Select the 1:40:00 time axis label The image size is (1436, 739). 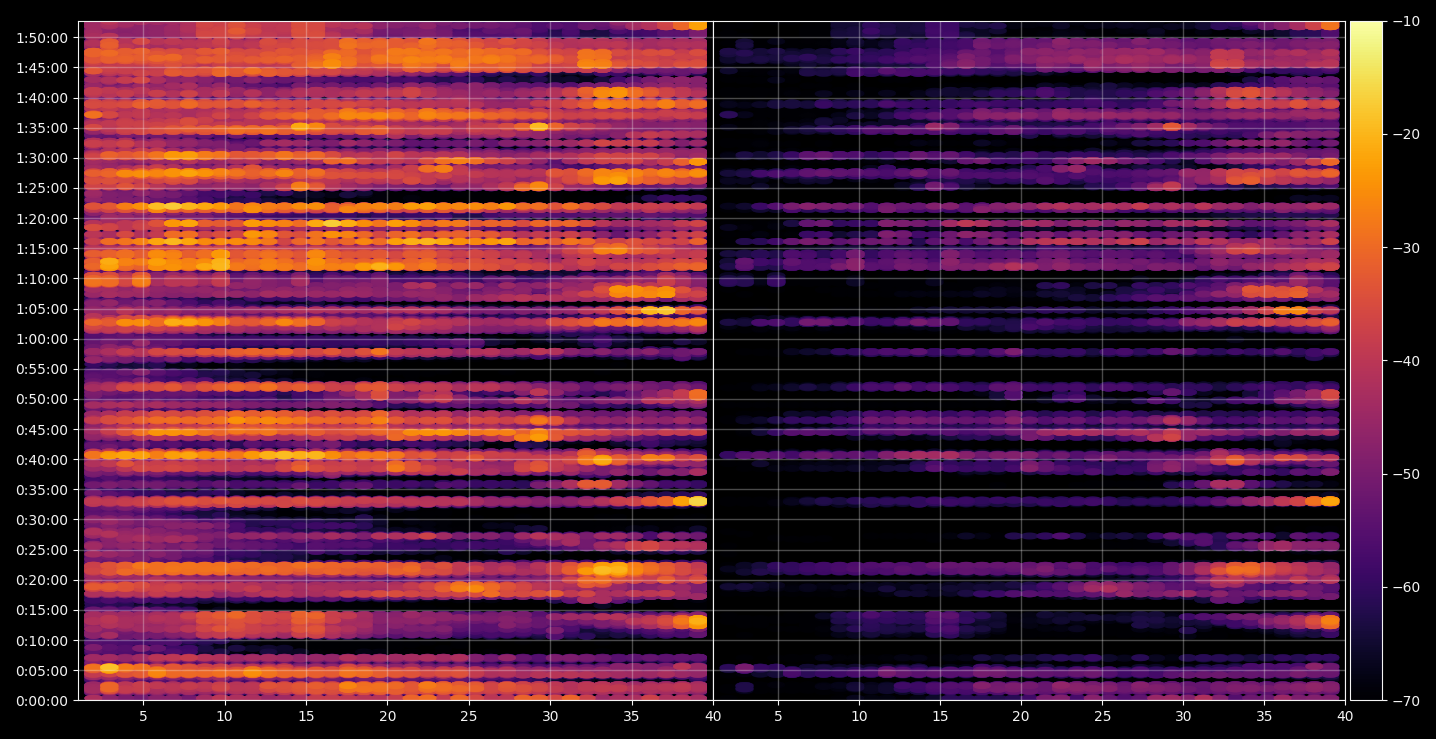(x=42, y=98)
